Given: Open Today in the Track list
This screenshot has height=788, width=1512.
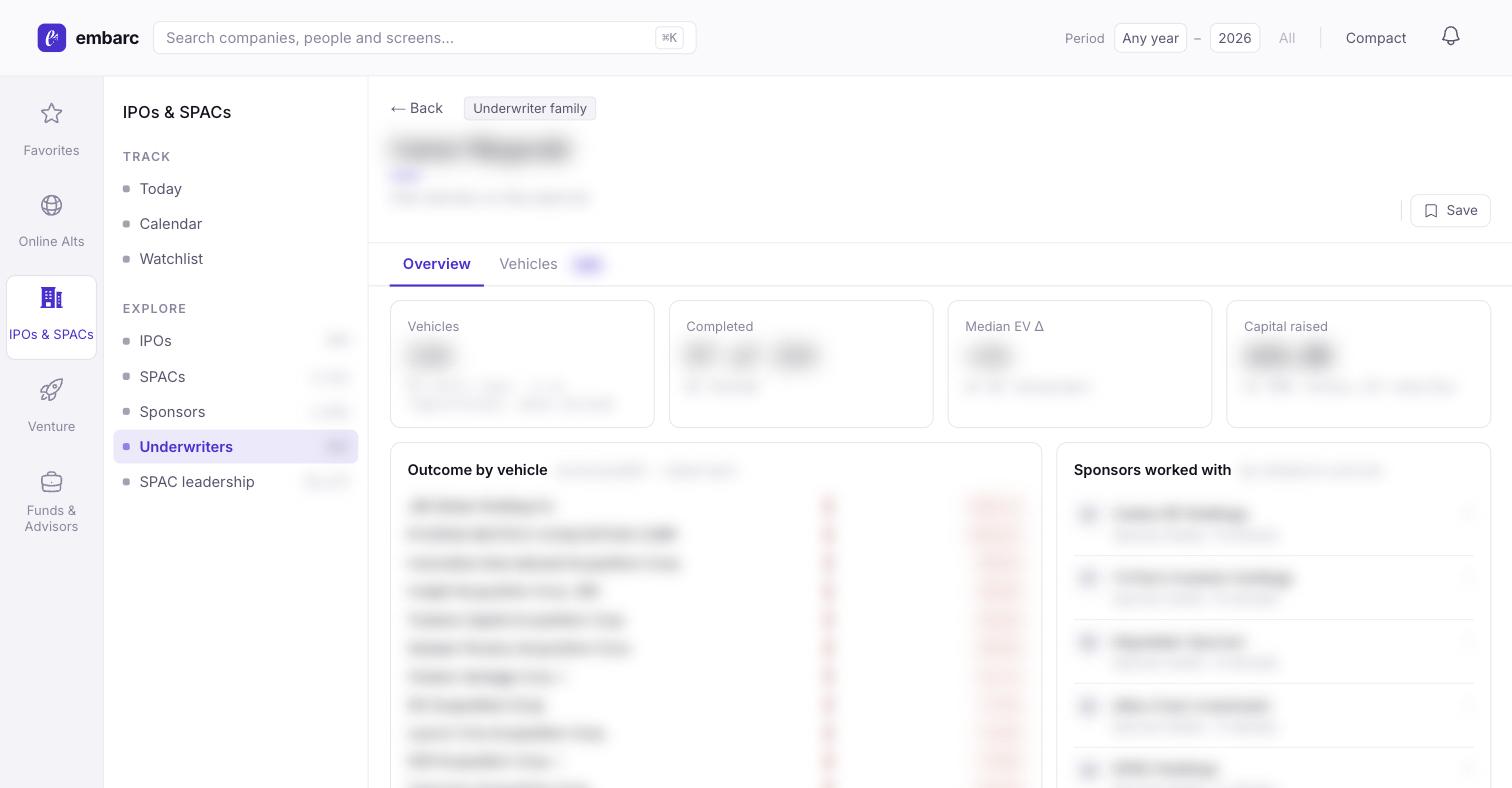Looking at the screenshot, I should [235, 189].
